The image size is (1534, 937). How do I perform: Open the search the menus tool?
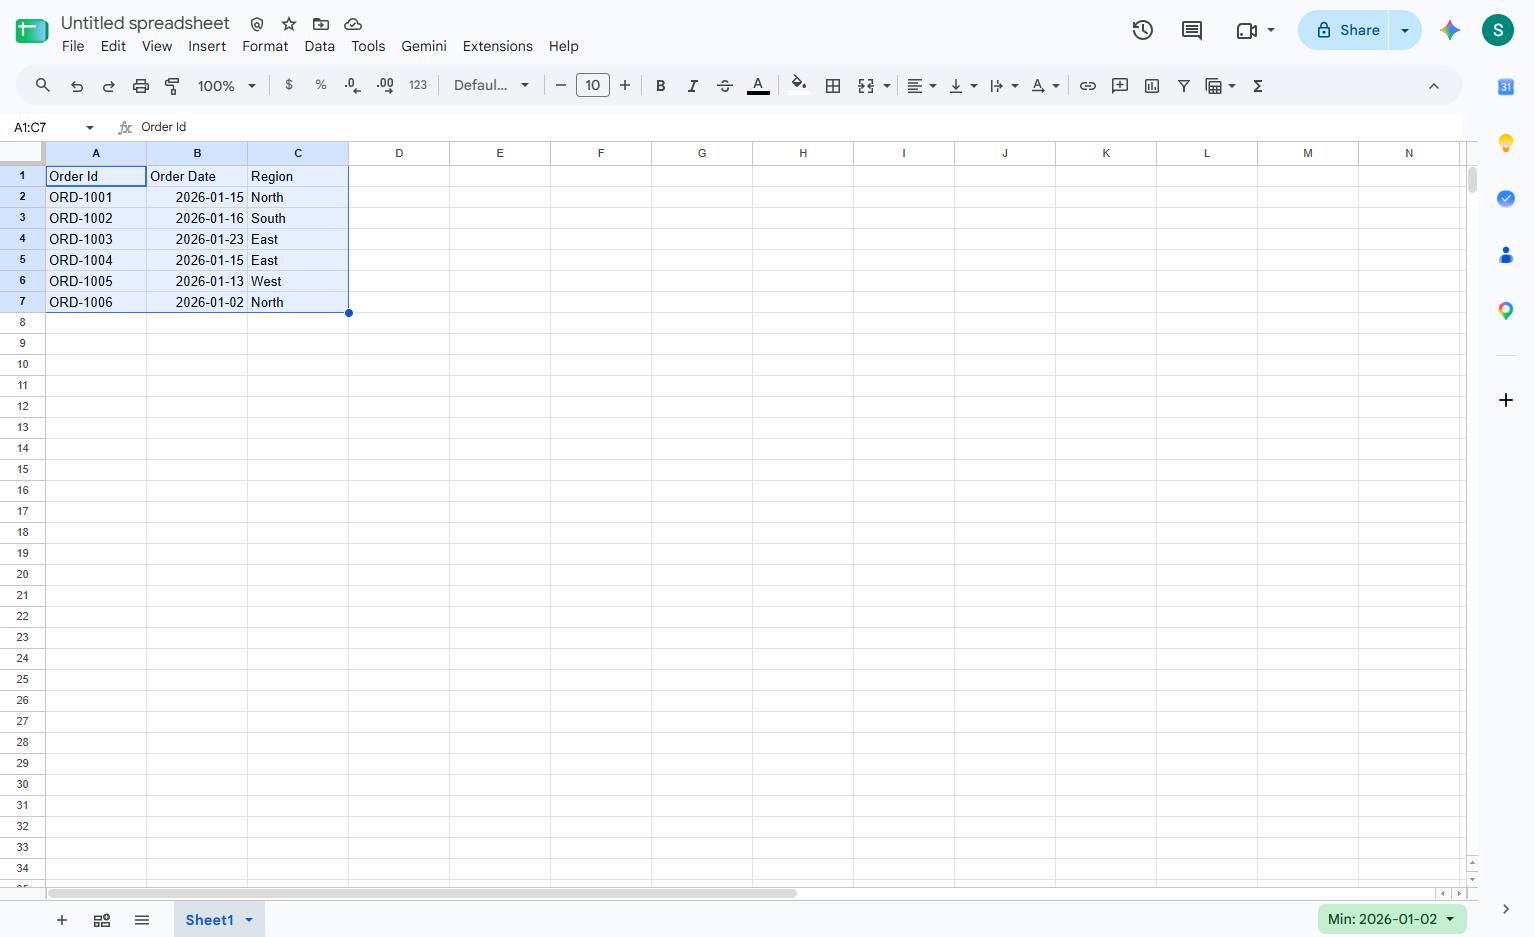tap(43, 86)
